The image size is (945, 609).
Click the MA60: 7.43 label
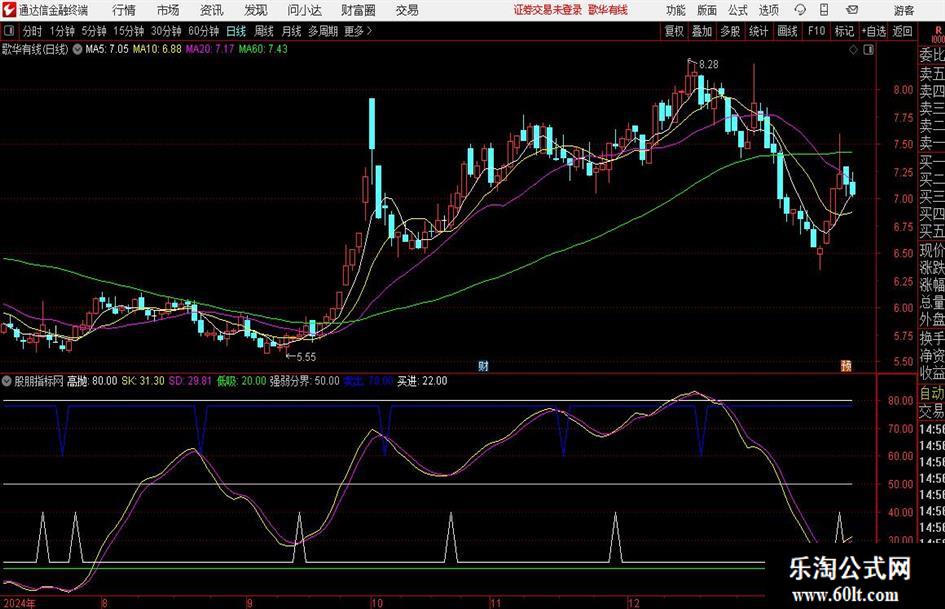pyautogui.click(x=263, y=49)
